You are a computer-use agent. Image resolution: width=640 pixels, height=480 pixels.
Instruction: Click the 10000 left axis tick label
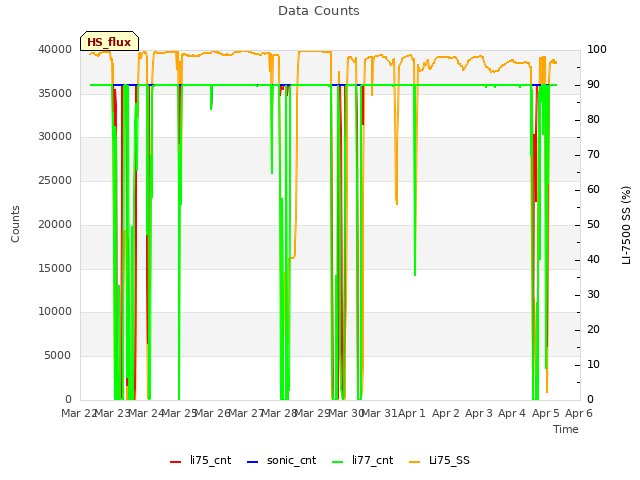pyautogui.click(x=55, y=312)
